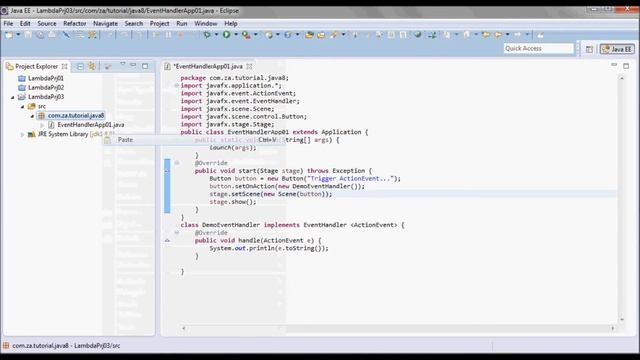Collapse the com.za.tutorial.java8 package node
The image size is (640, 360).
coord(32,116)
